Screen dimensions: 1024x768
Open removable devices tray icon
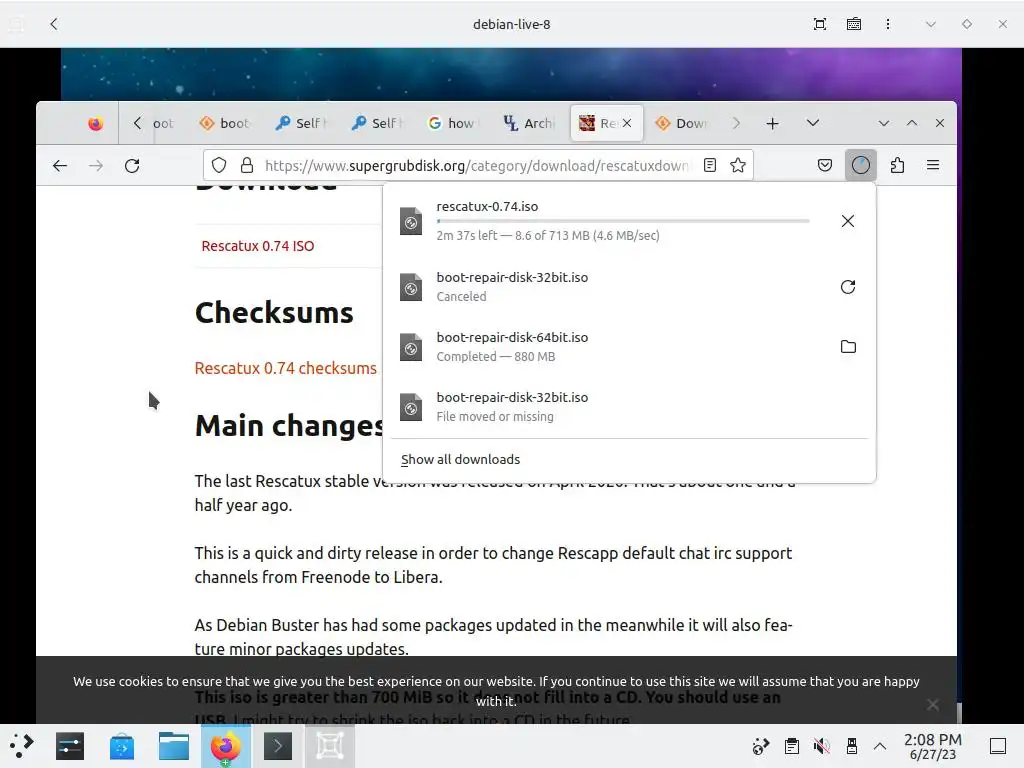[x=852, y=746]
